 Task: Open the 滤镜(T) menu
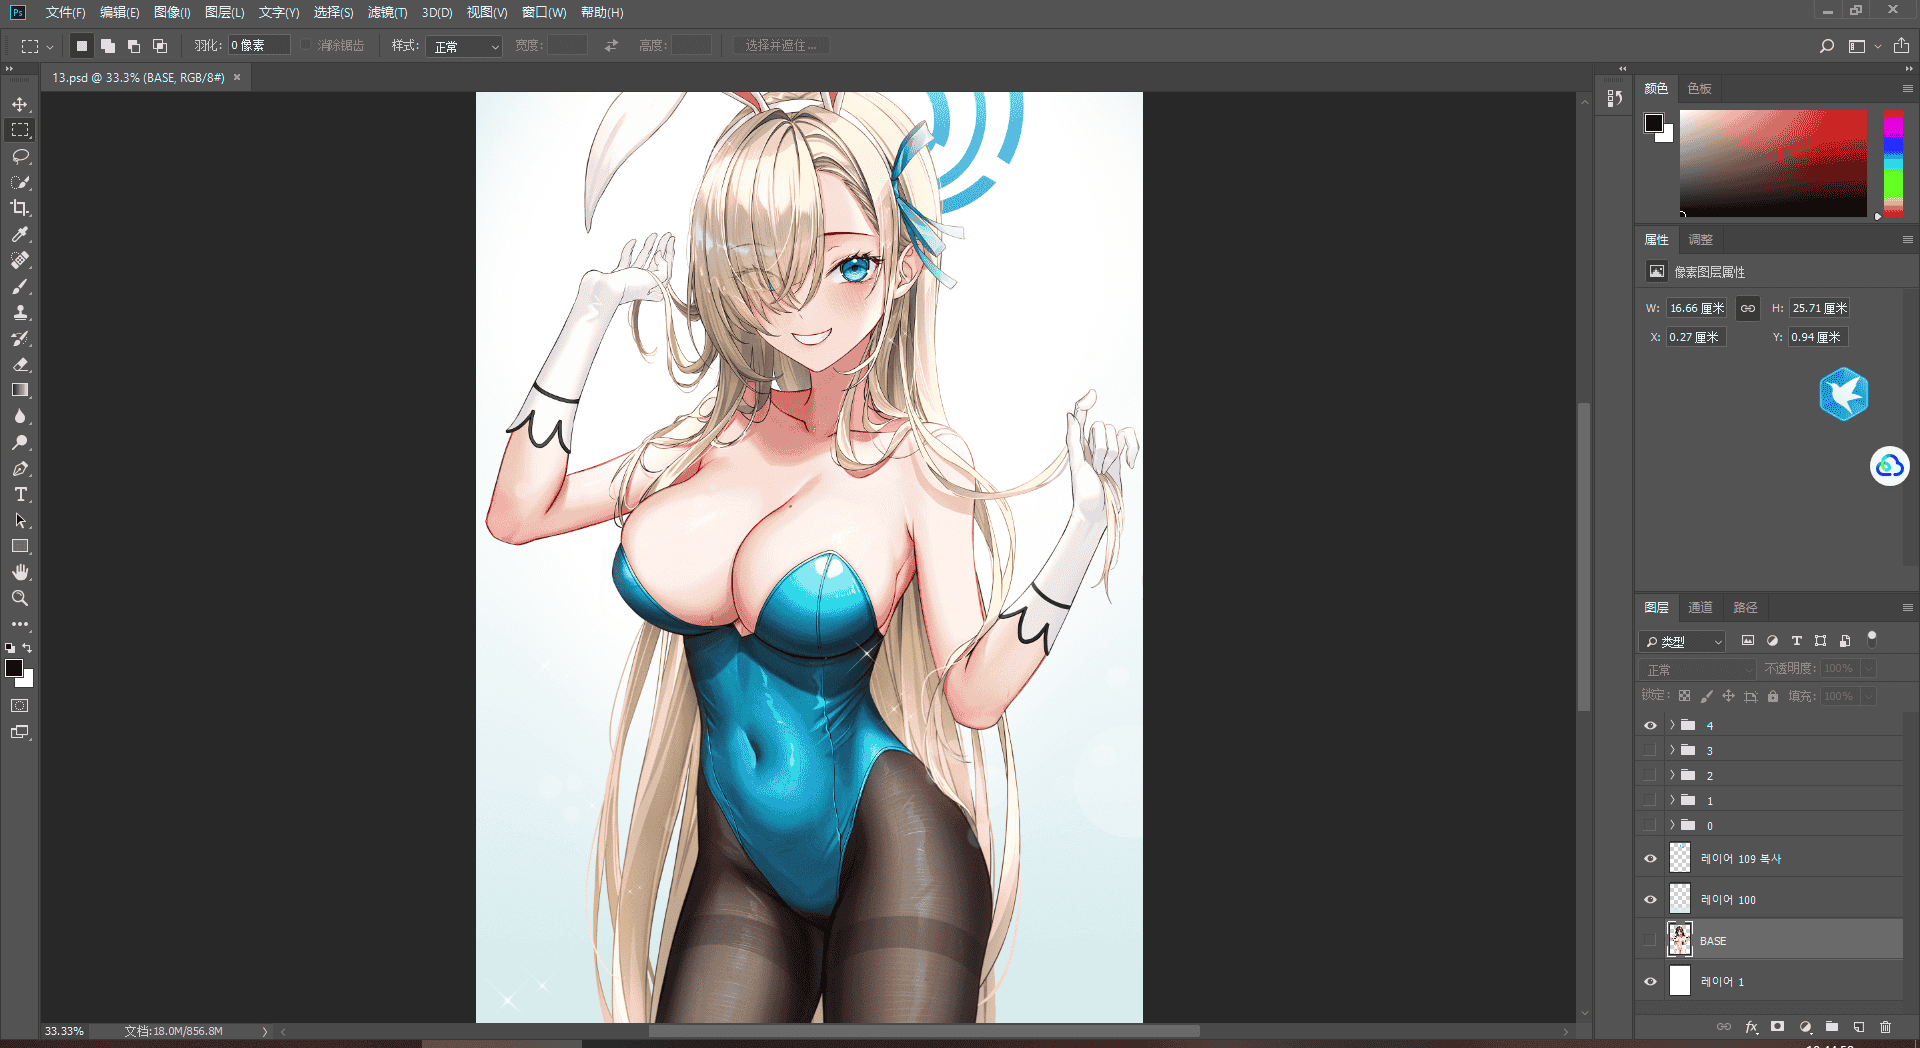[x=387, y=12]
